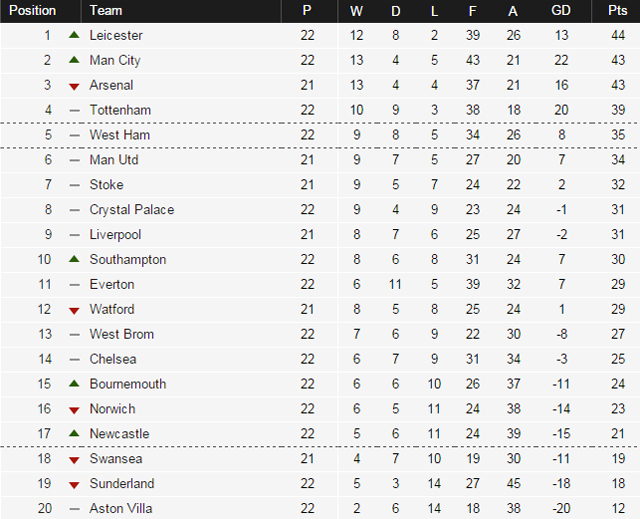Click the red down arrow beside Norwich

[74, 410]
